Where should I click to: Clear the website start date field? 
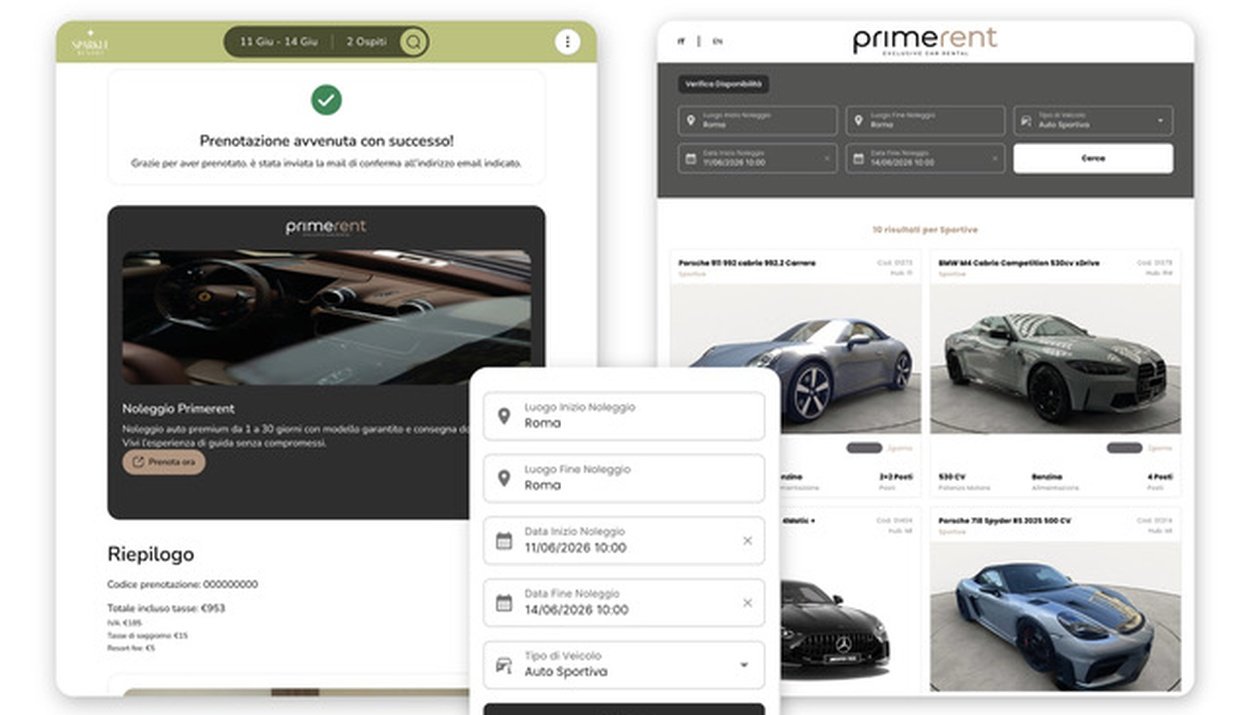pyautogui.click(x=827, y=158)
